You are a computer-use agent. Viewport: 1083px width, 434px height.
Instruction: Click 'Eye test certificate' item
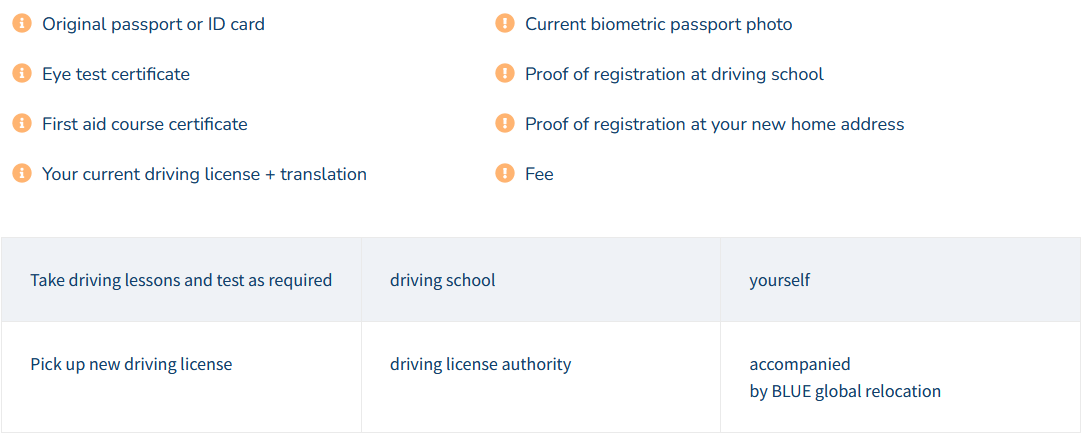tap(116, 74)
